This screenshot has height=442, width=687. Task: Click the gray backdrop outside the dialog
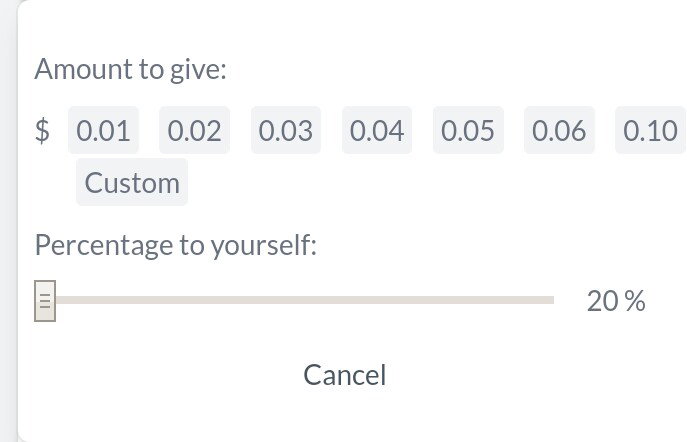[x=8, y=219]
